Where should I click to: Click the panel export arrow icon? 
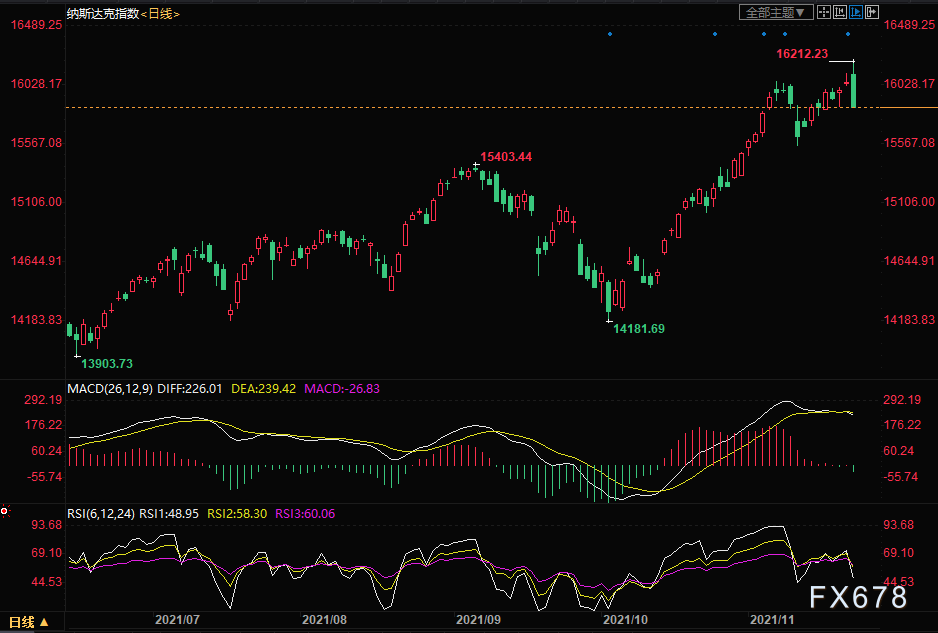[x=872, y=12]
